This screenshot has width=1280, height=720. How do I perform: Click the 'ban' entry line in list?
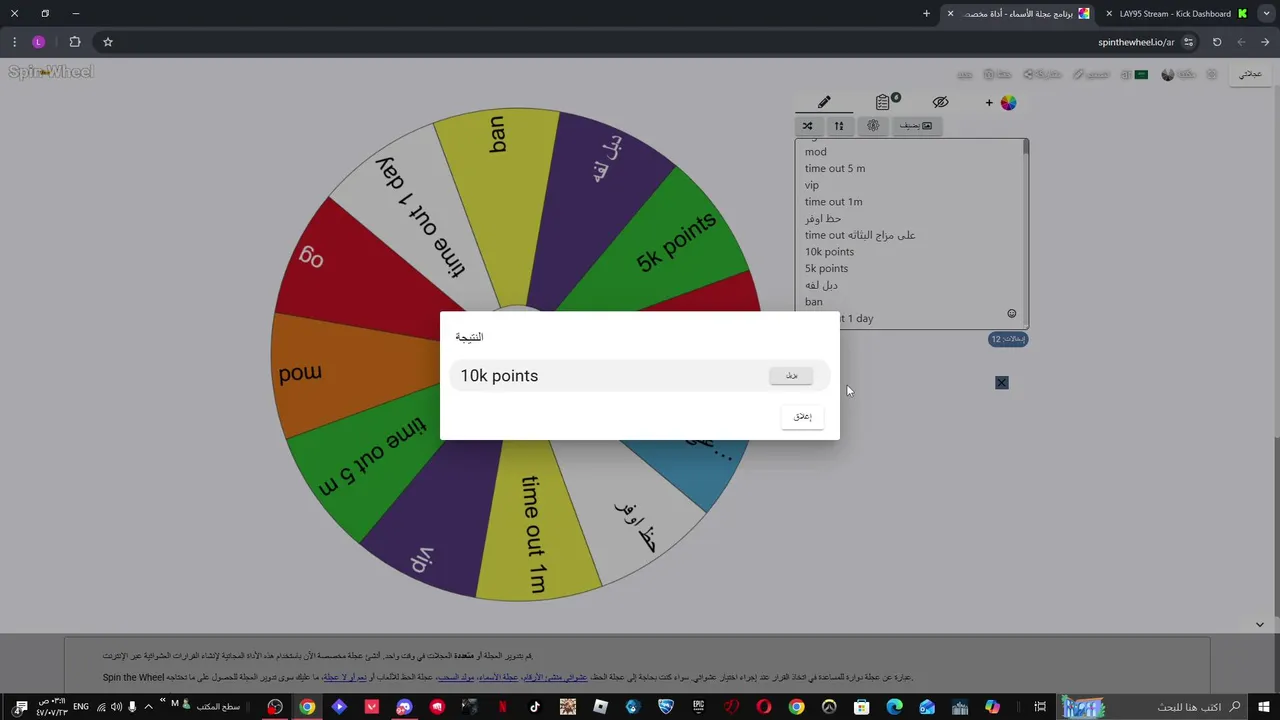[814, 302]
